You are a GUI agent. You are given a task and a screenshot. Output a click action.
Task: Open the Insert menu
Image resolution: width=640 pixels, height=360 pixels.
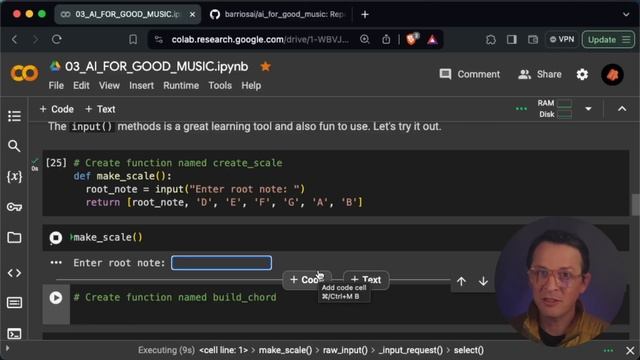pos(142,85)
